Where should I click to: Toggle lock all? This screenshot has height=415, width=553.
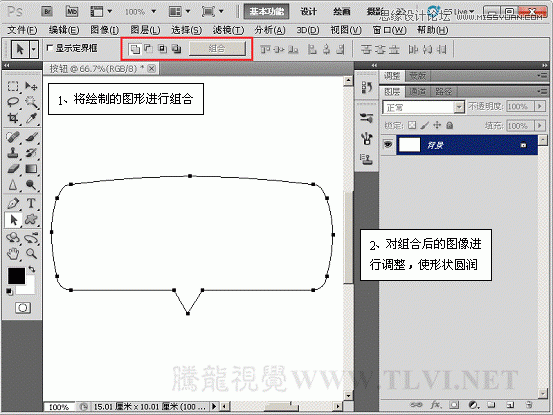click(x=449, y=125)
